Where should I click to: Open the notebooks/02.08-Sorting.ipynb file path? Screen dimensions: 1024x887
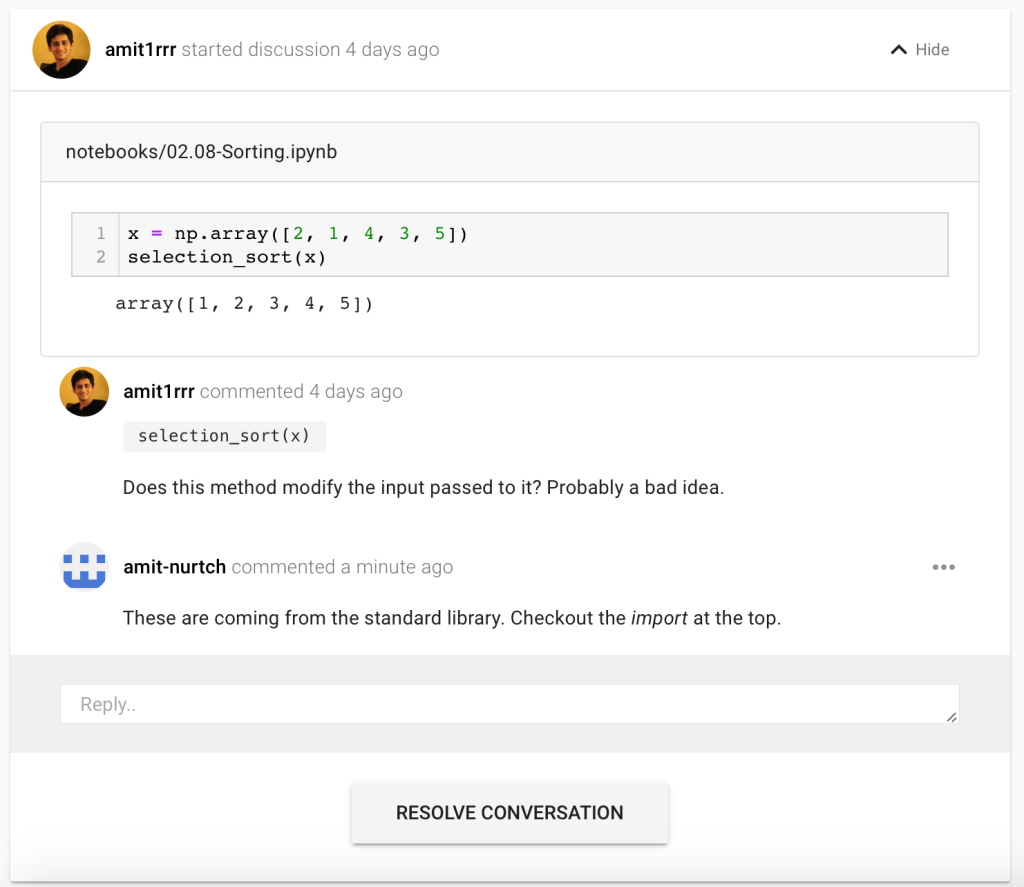point(201,152)
